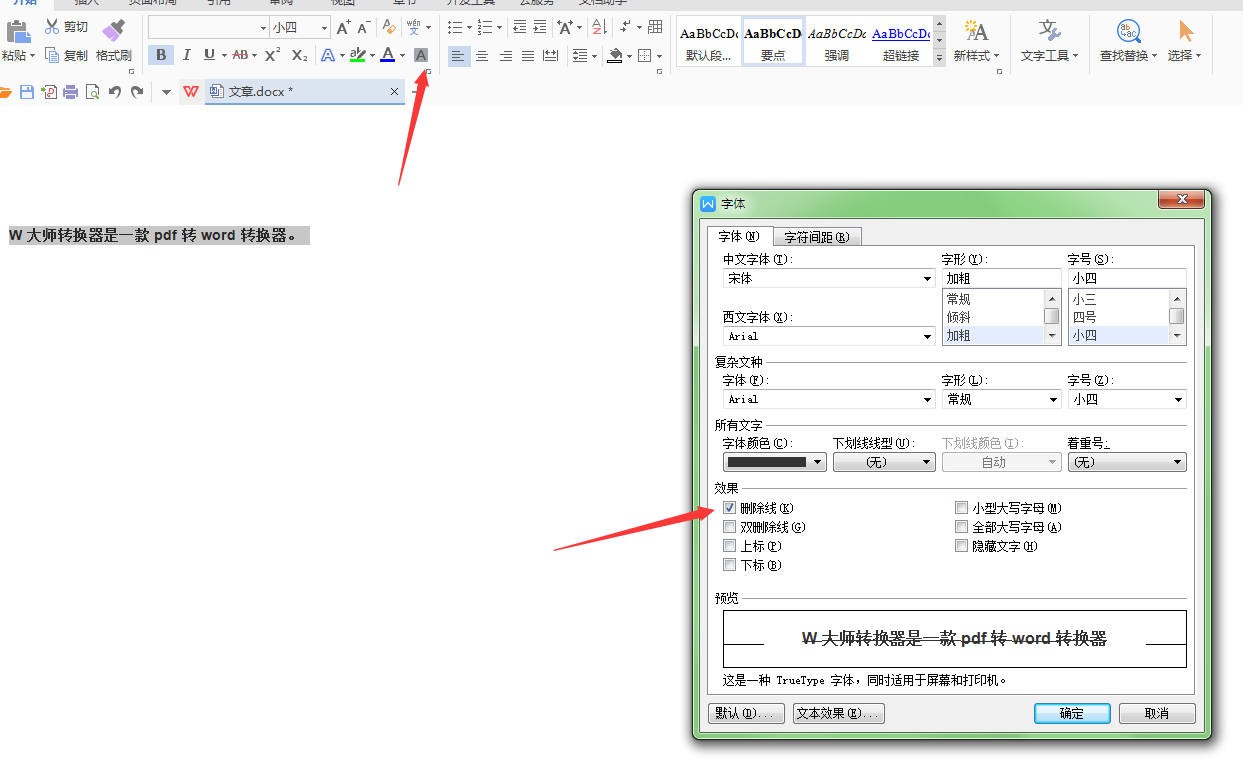Uncheck the 删除线 strikethrough checkbox
This screenshot has height=763, width=1243.
(x=730, y=509)
